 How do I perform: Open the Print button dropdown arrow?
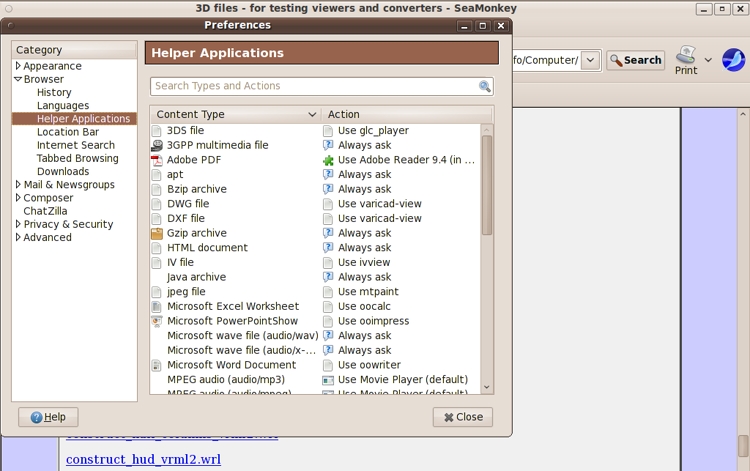click(708, 60)
